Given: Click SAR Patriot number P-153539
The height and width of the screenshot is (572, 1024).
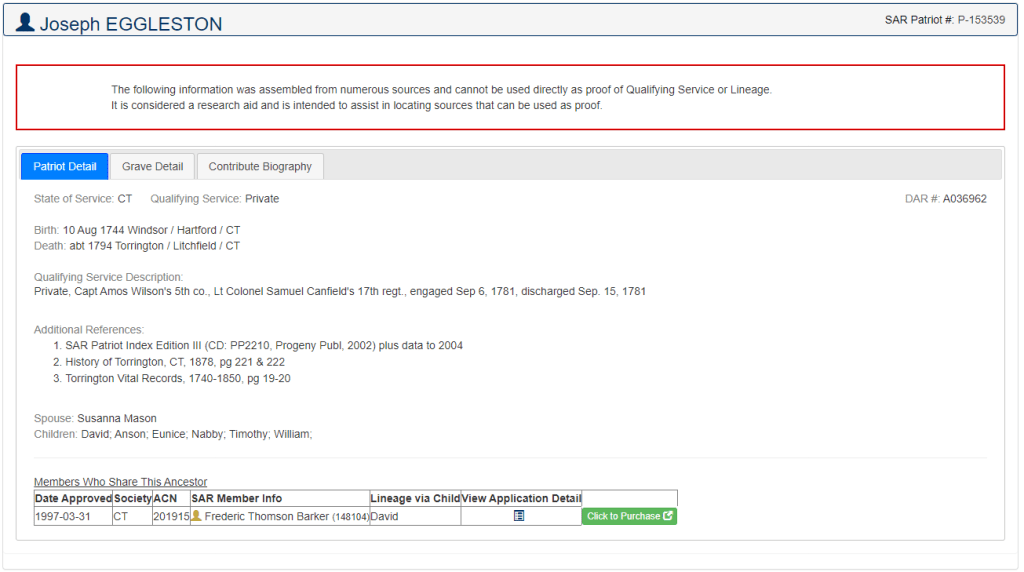Looking at the screenshot, I should [x=980, y=20].
